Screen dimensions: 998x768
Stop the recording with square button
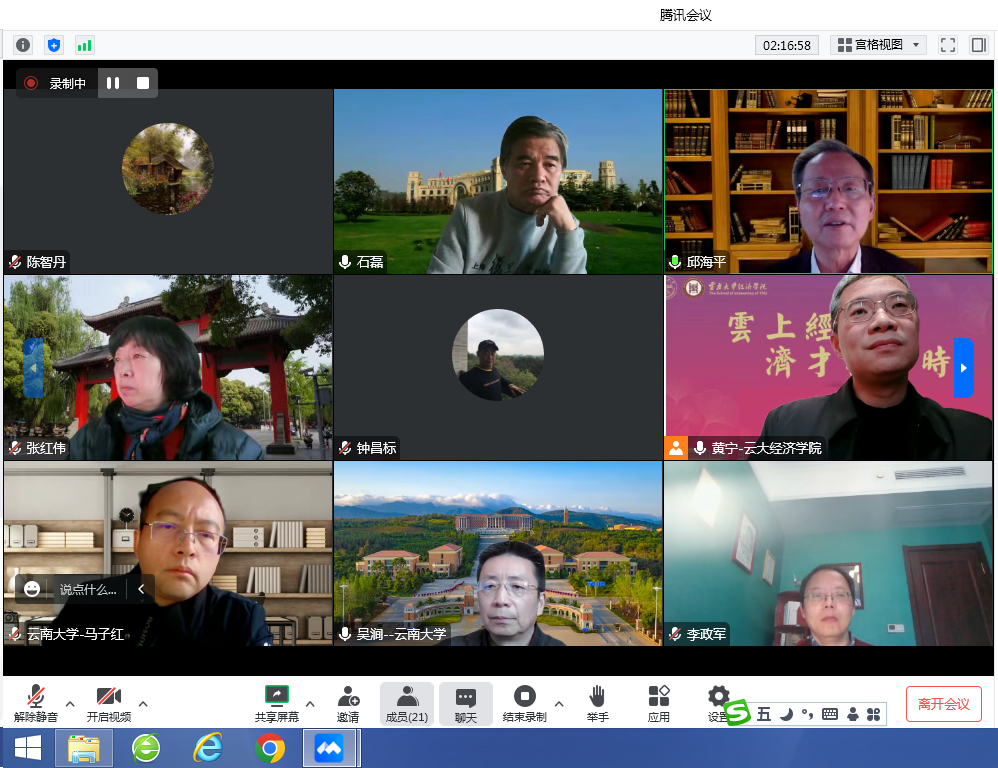click(143, 83)
